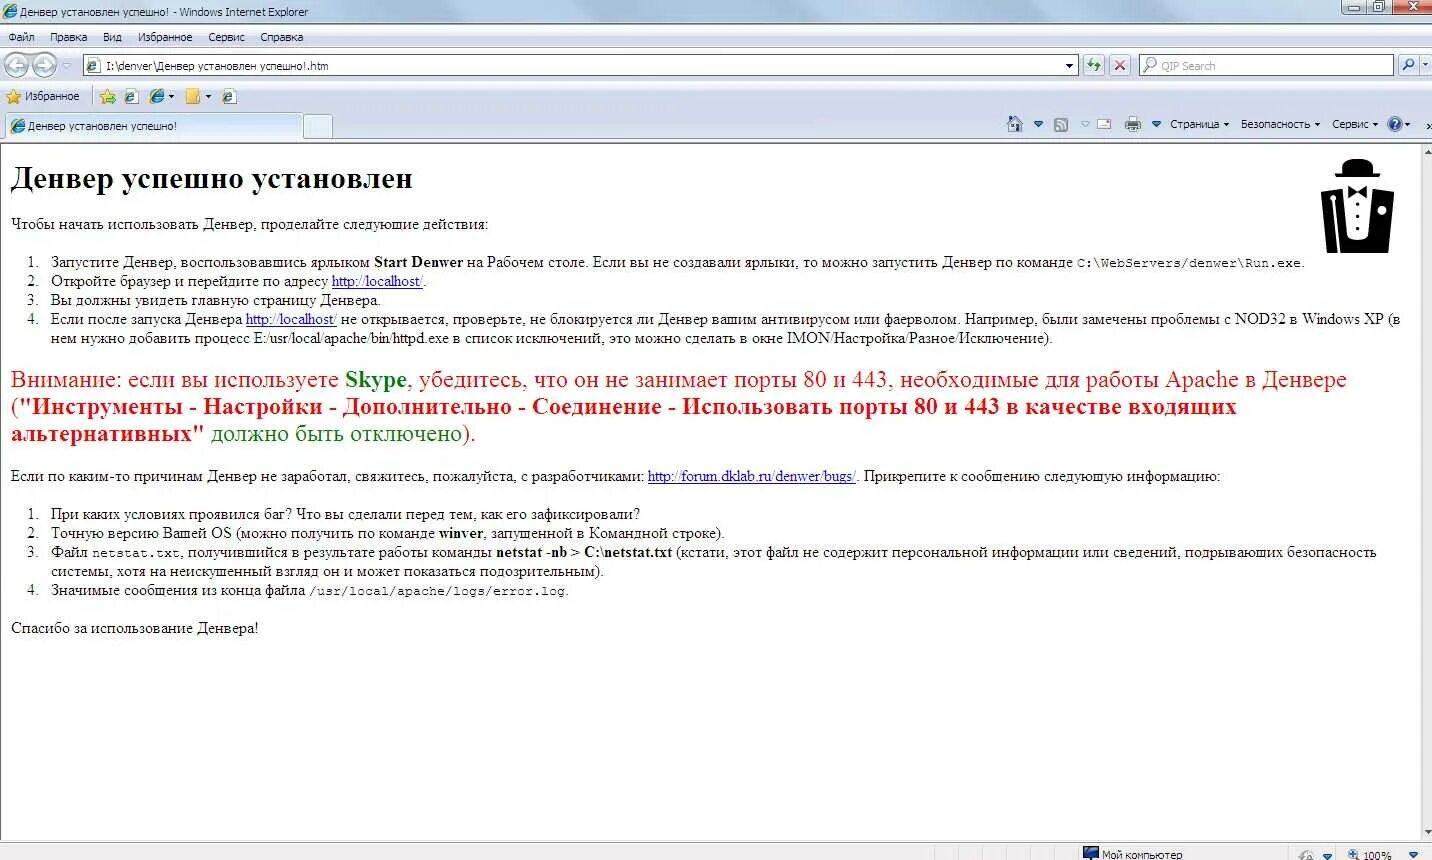Open the Правка menu
1432x860 pixels.
pyautogui.click(x=68, y=37)
